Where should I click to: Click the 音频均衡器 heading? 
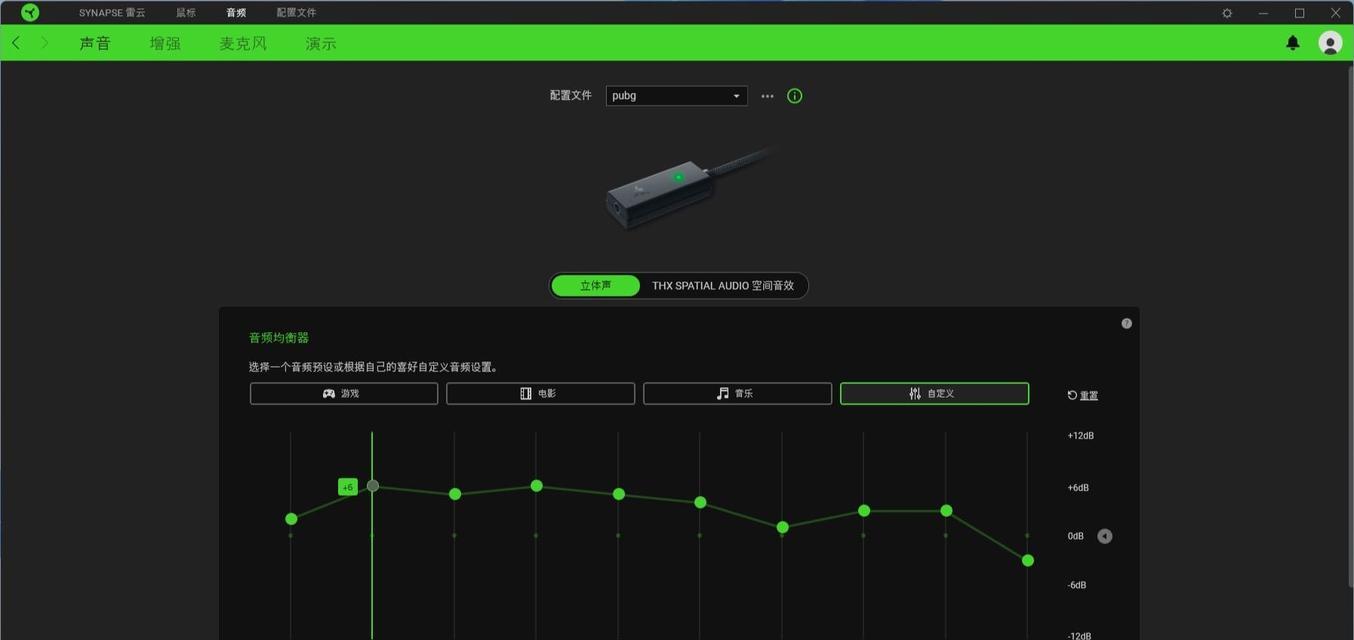point(279,338)
